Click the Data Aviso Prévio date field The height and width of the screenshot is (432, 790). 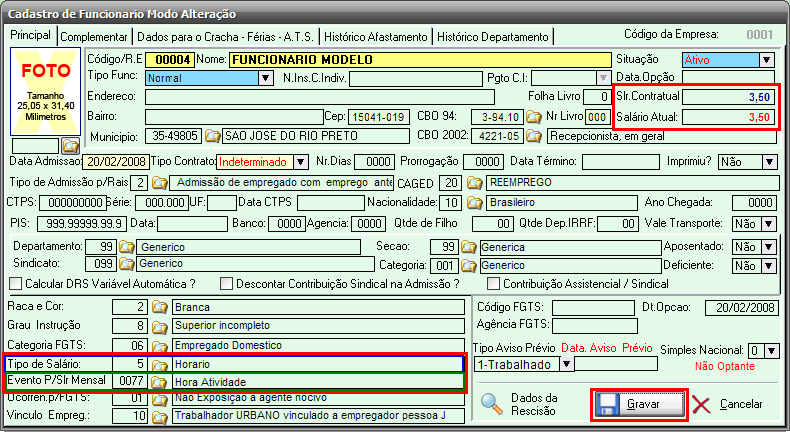[616, 364]
